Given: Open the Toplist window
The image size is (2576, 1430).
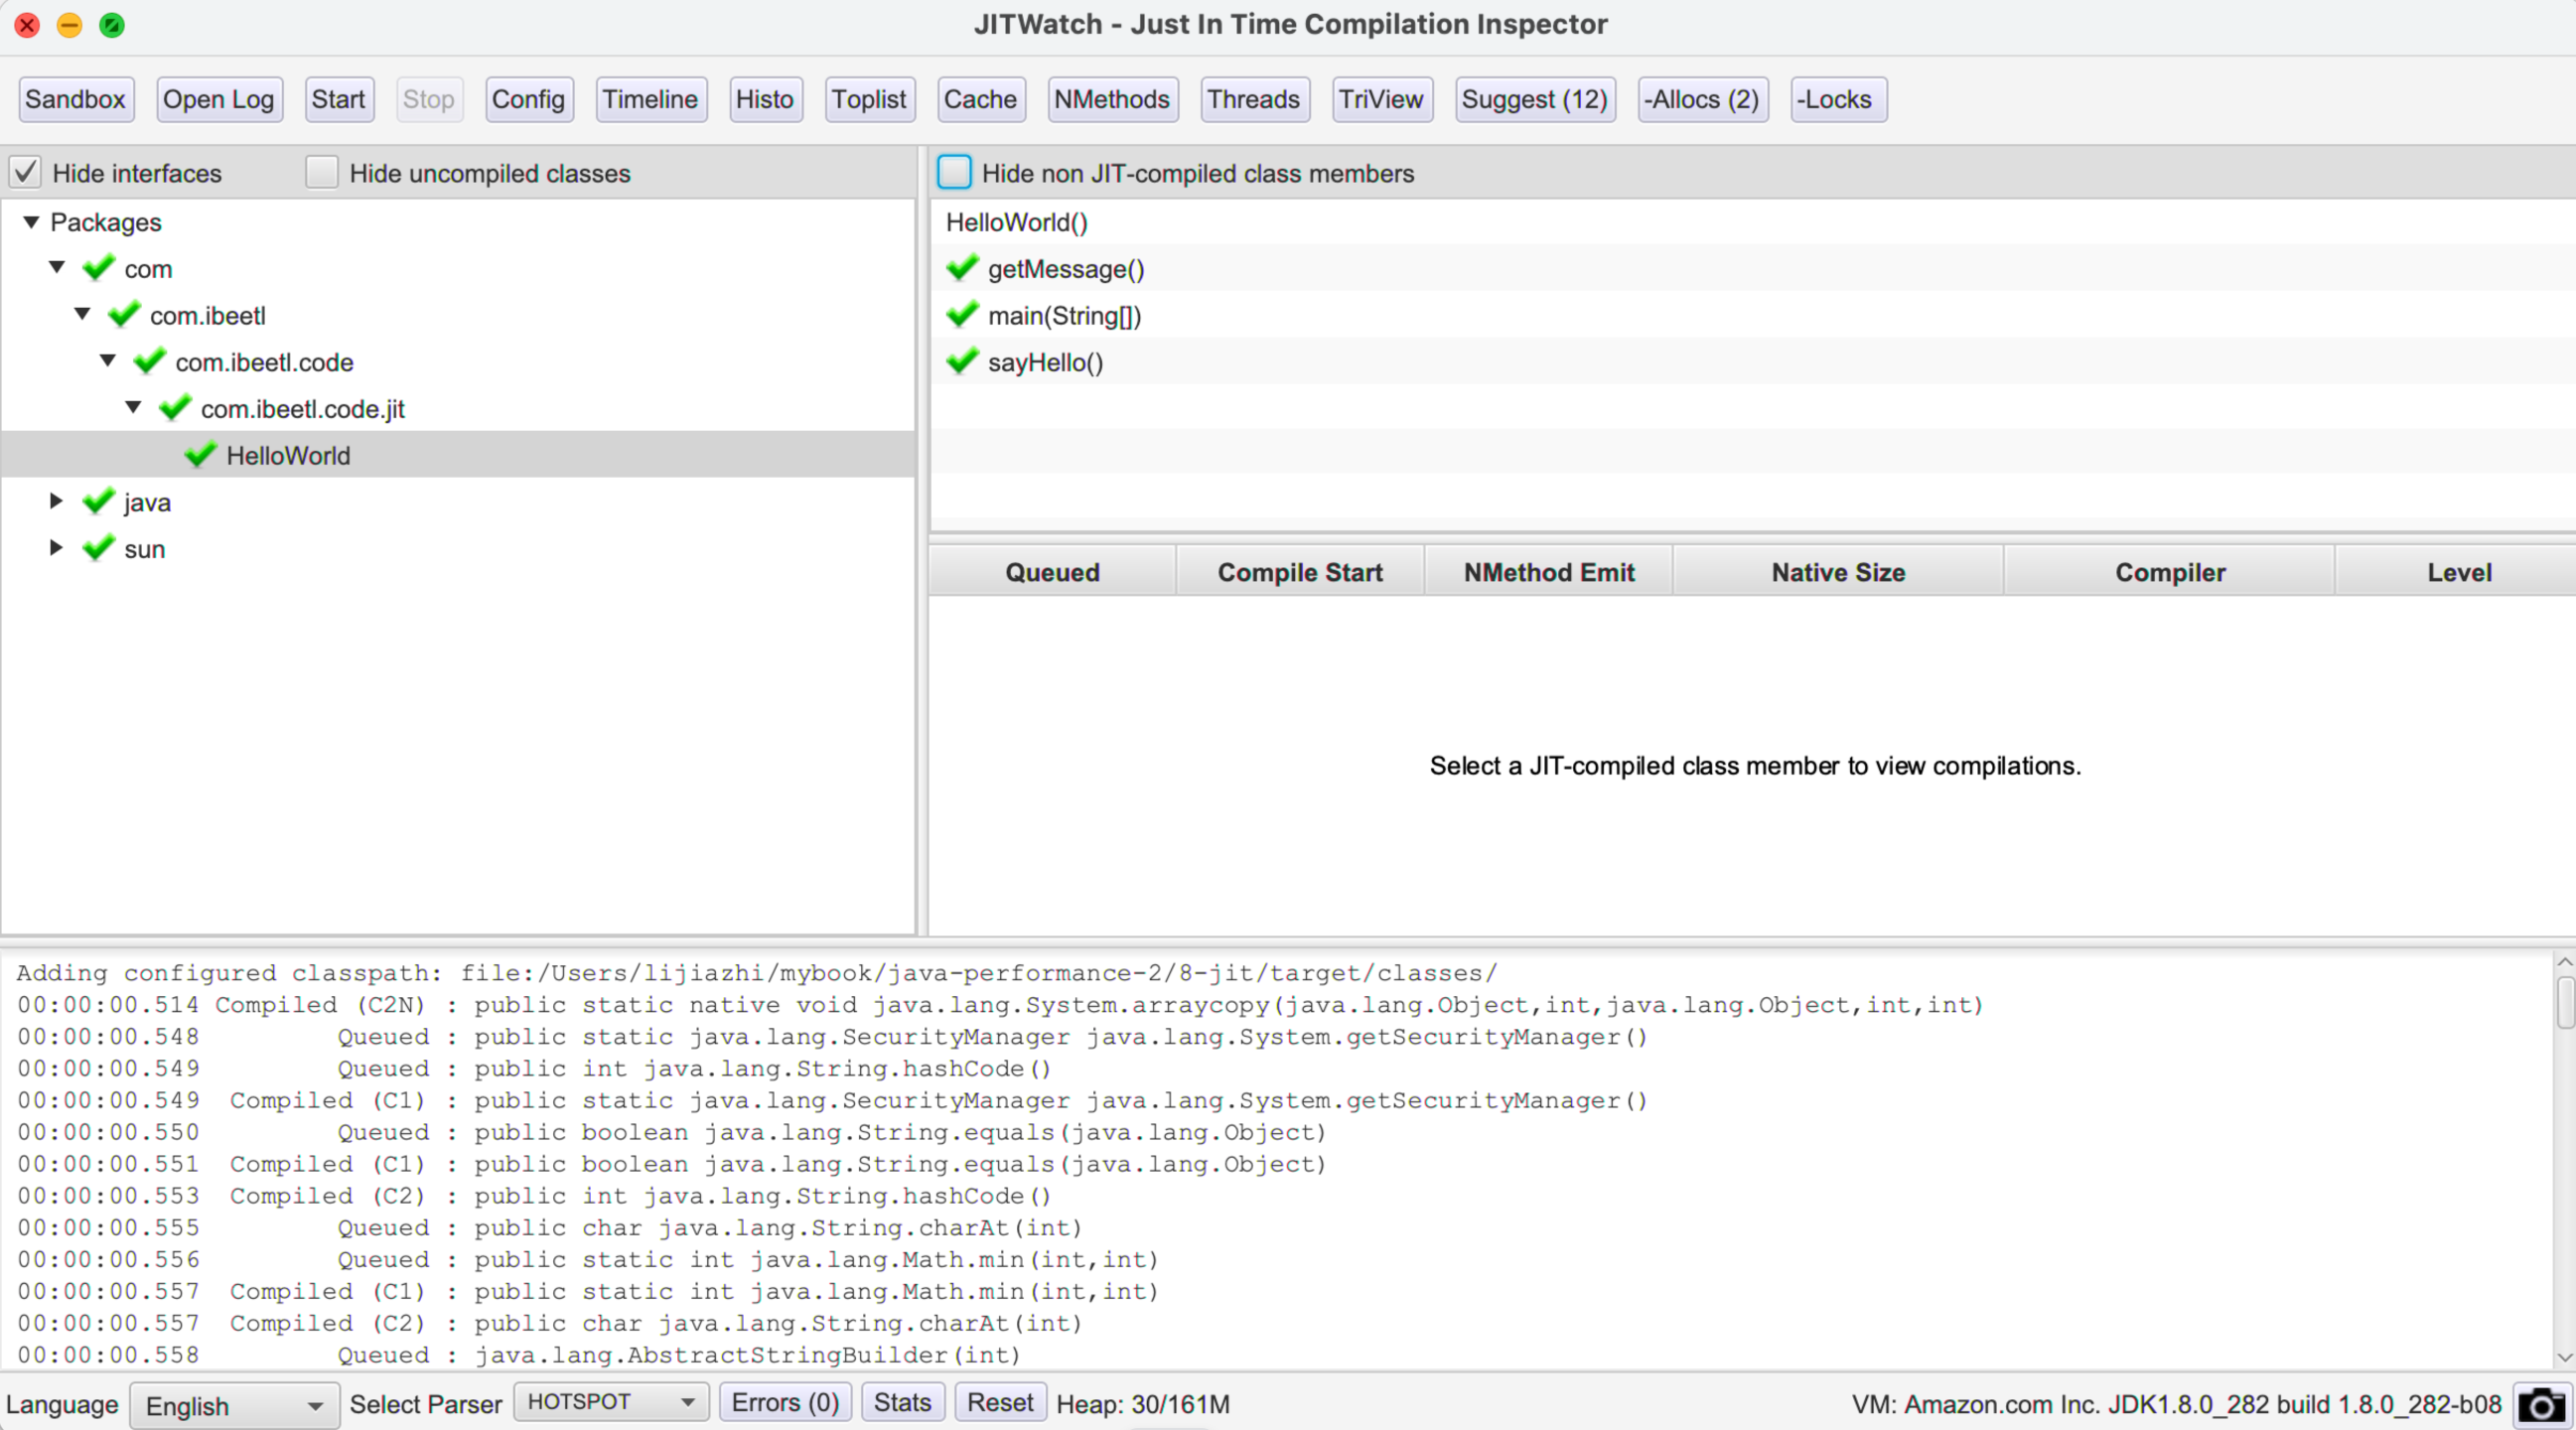Looking at the screenshot, I should (869, 100).
